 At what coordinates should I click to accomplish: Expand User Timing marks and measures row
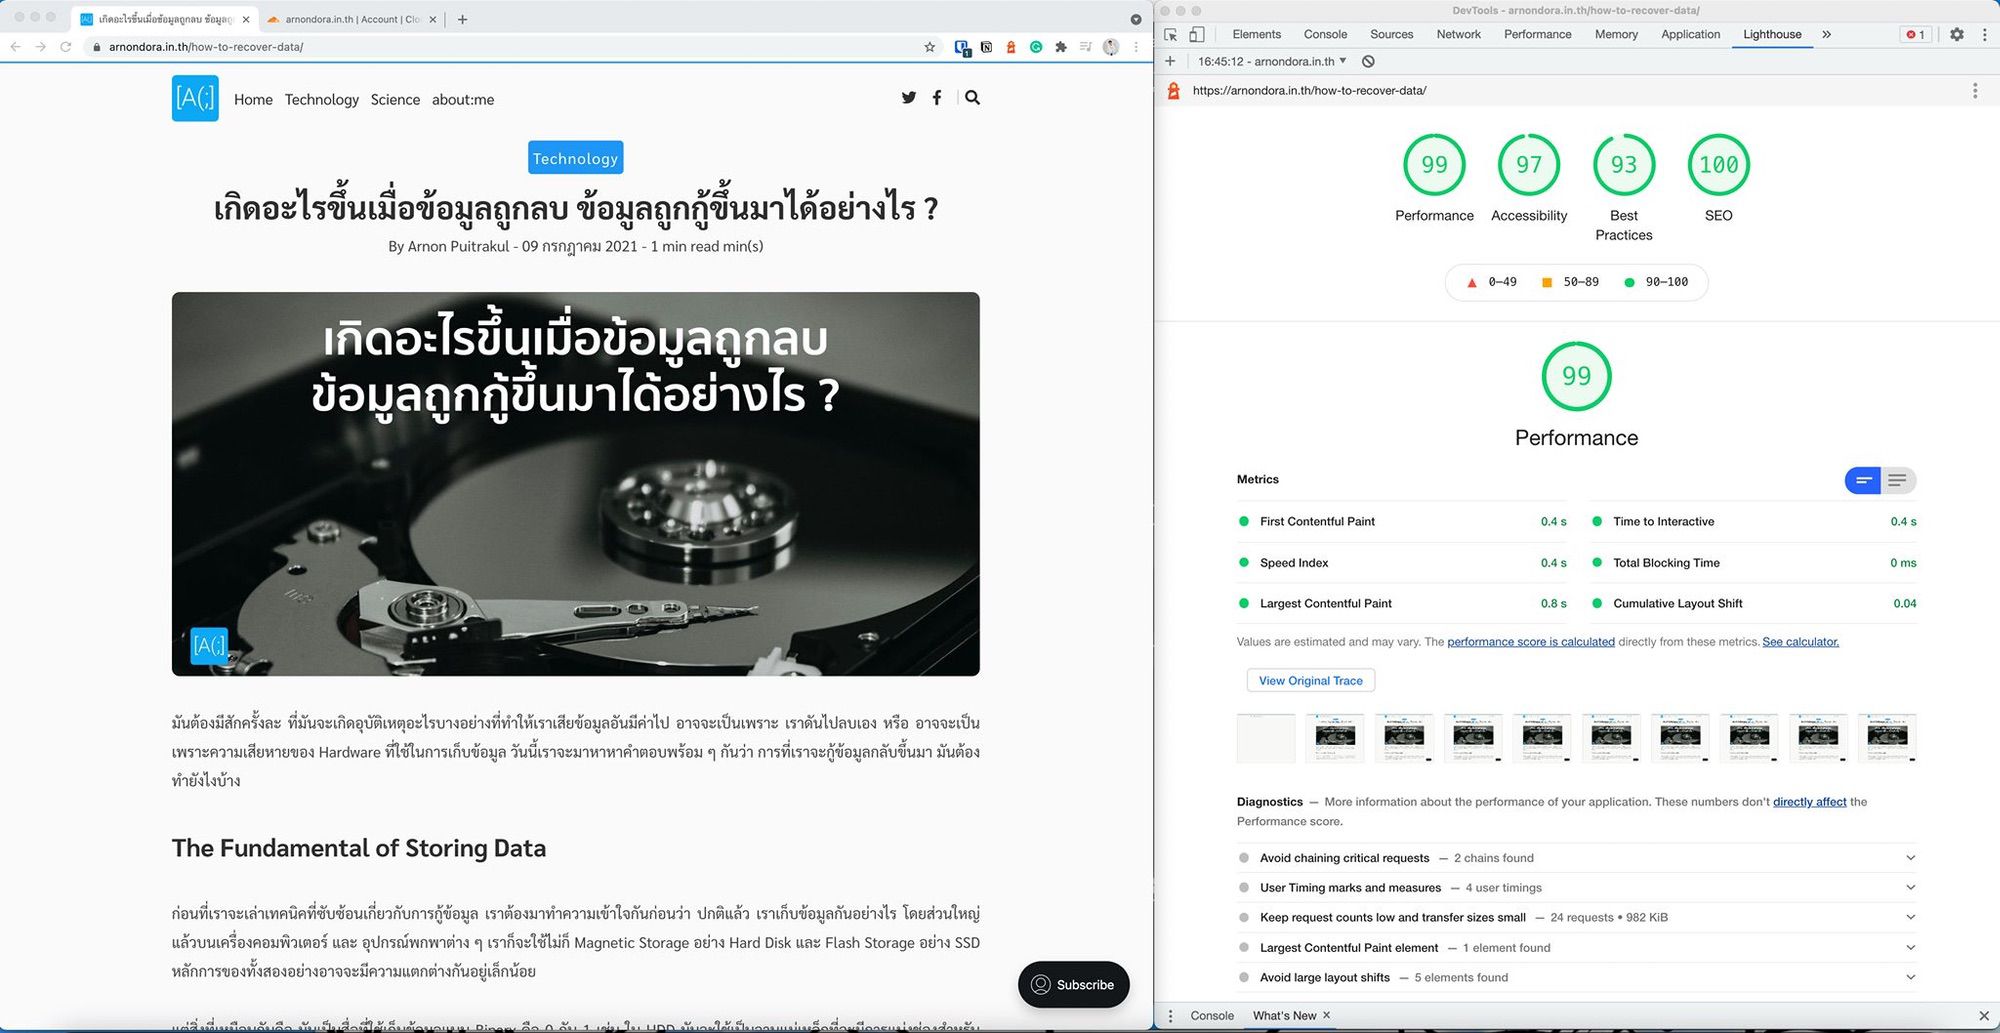(x=1577, y=888)
